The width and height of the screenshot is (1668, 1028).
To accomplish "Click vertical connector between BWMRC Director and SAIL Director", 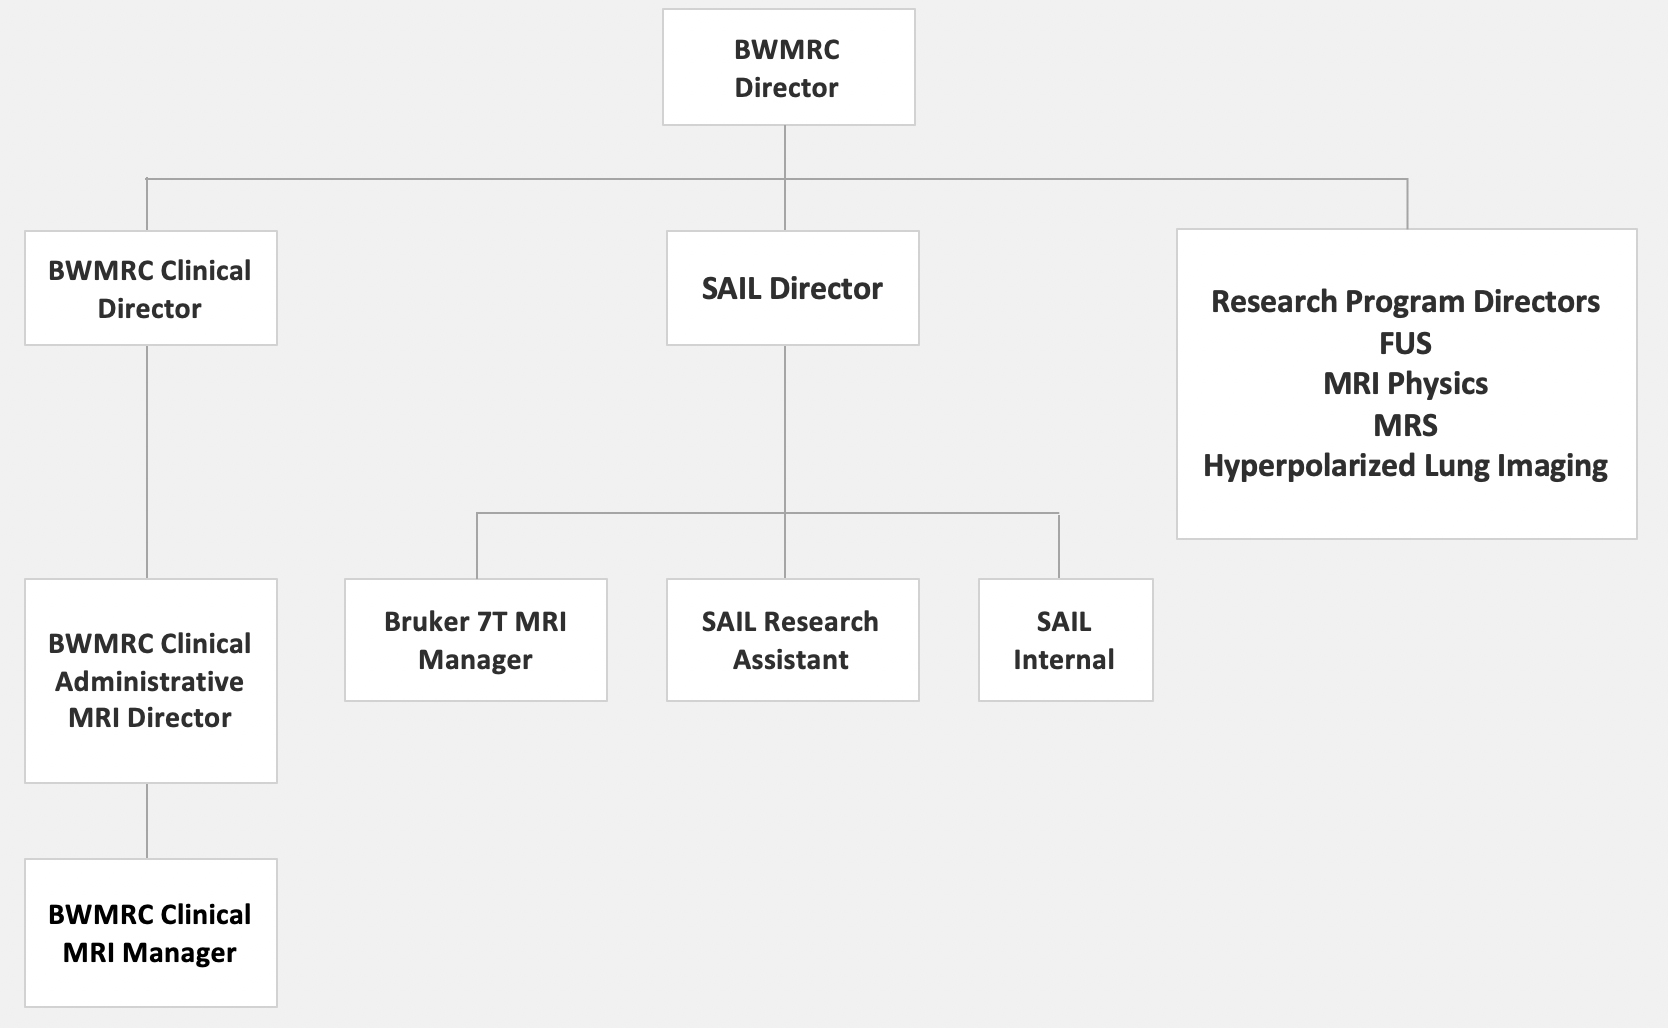I will pos(785,205).
